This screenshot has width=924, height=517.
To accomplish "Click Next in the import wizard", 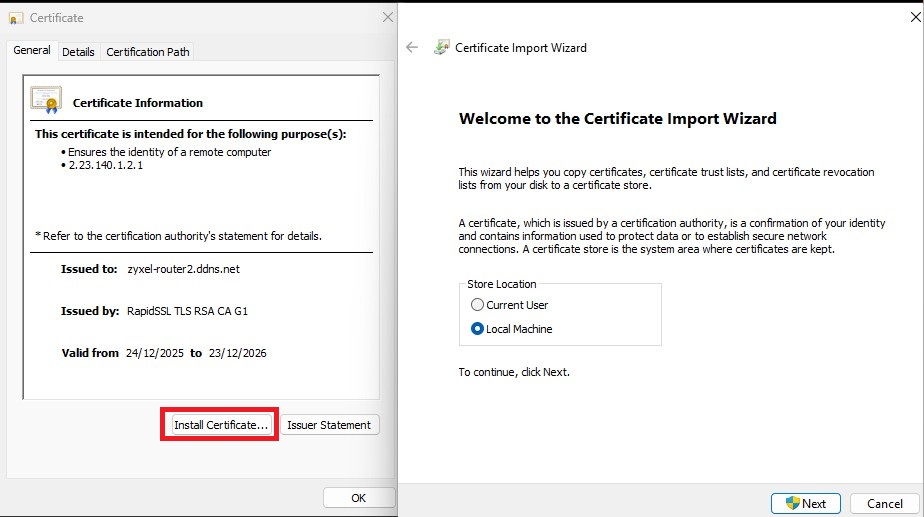I will coord(806,503).
